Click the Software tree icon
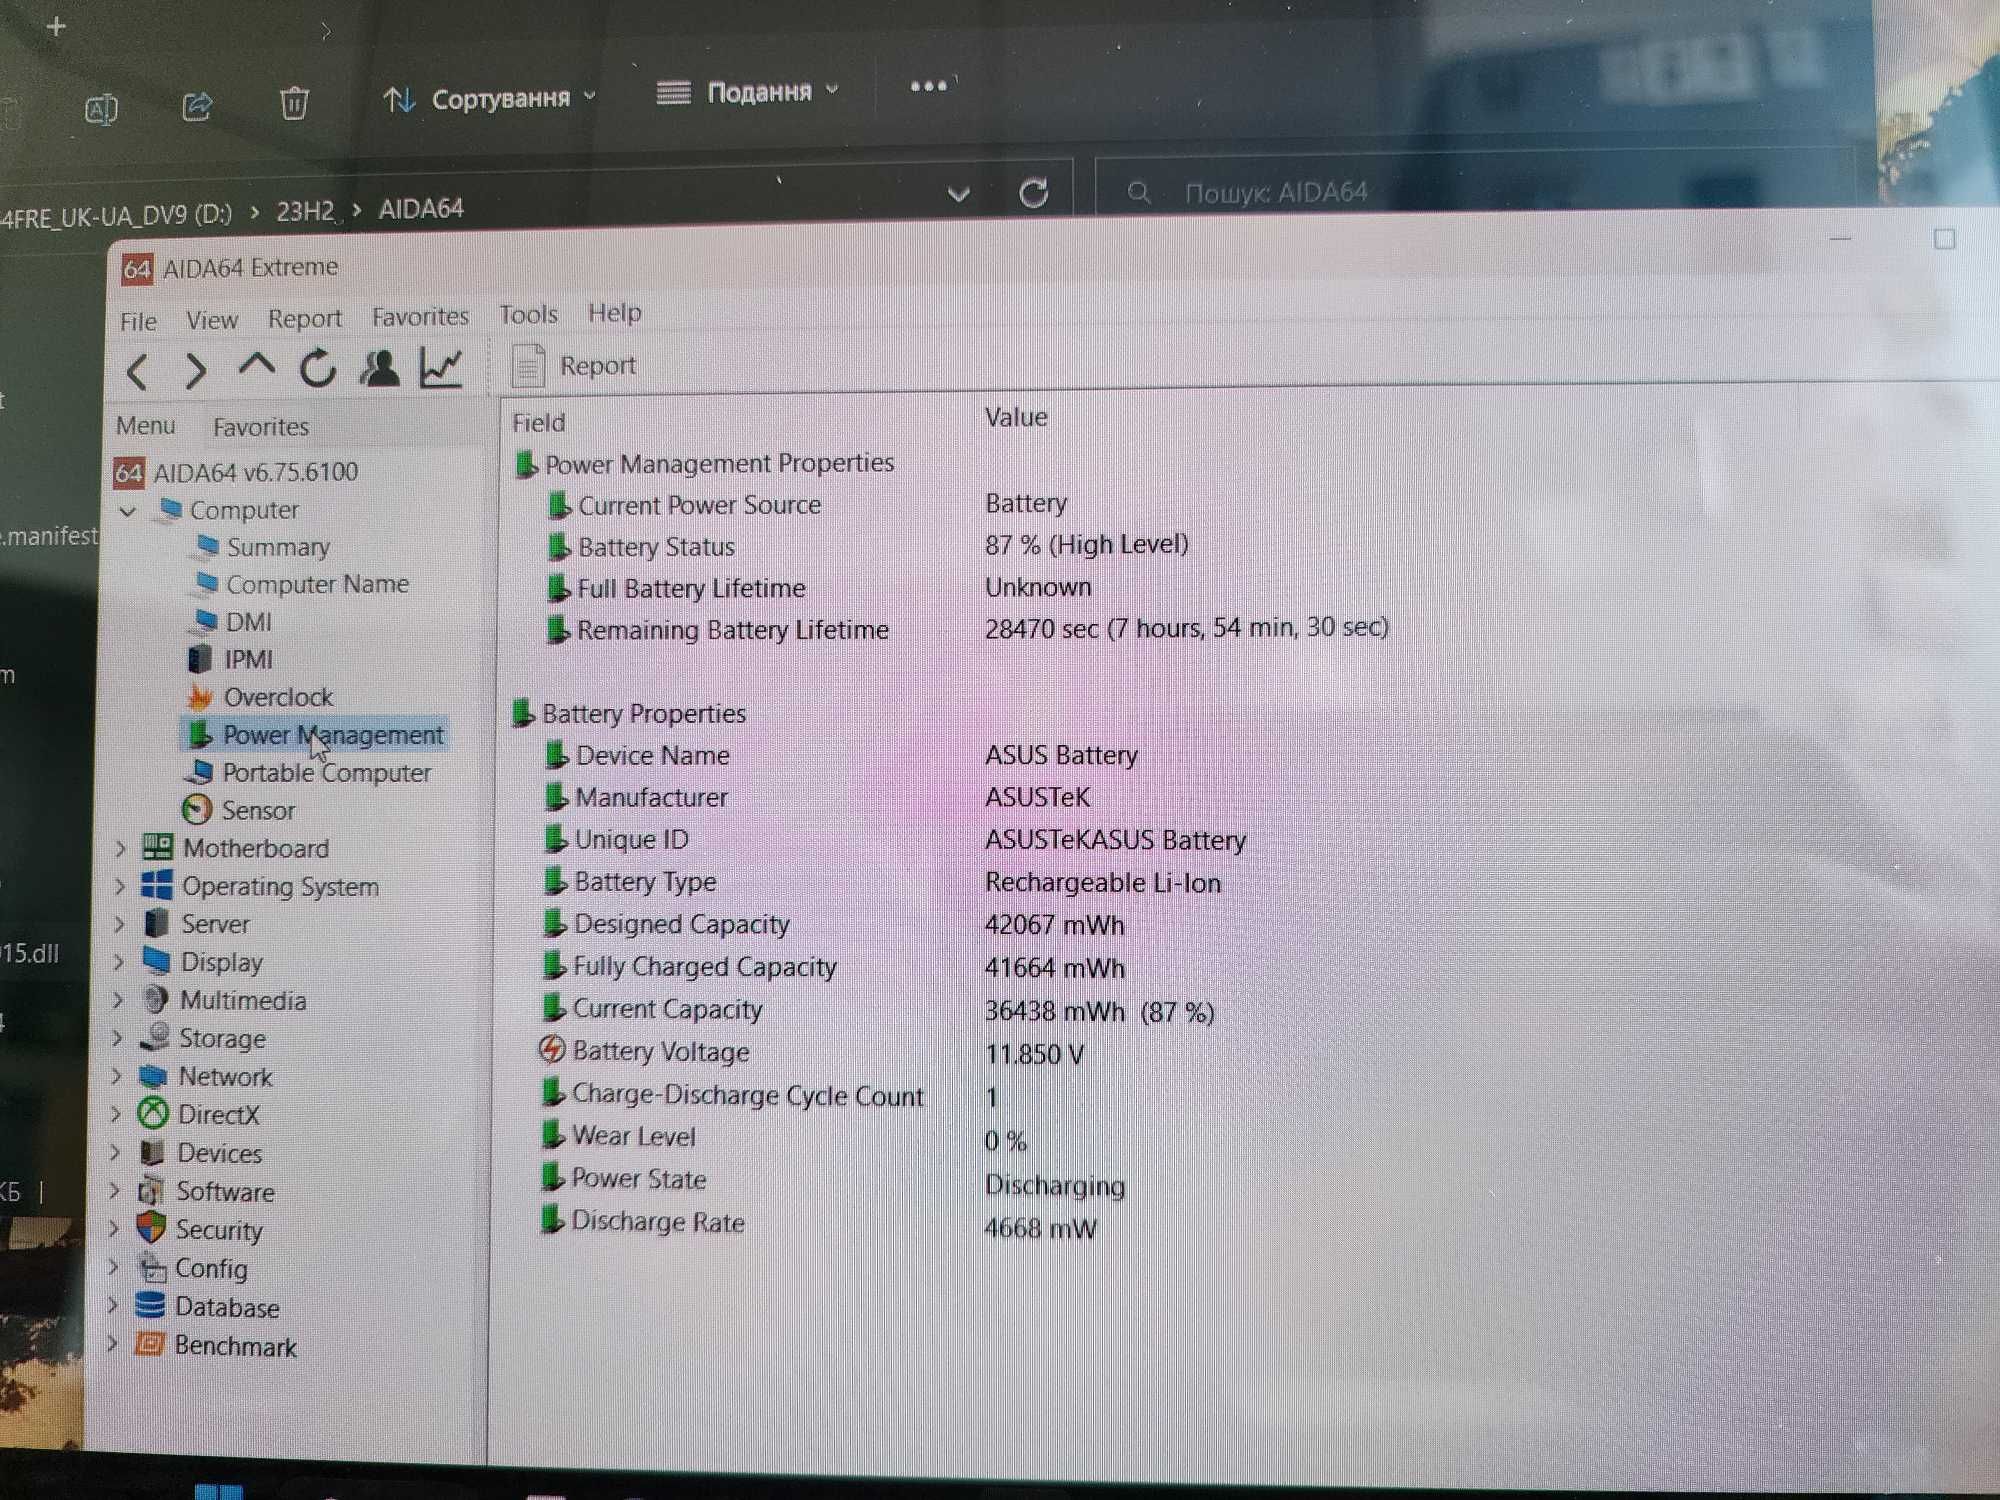This screenshot has height=1500, width=2000. (x=152, y=1191)
